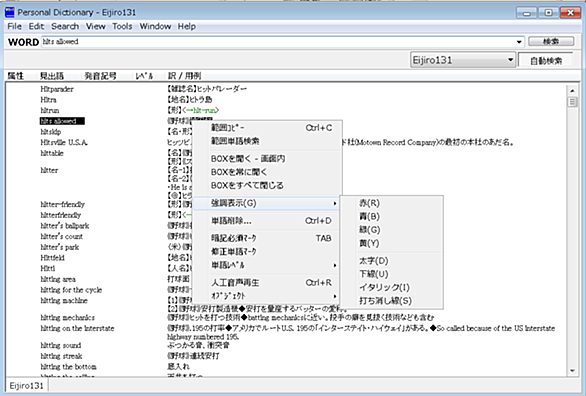
Task: Select the hitting area entry
Action: 58,279
